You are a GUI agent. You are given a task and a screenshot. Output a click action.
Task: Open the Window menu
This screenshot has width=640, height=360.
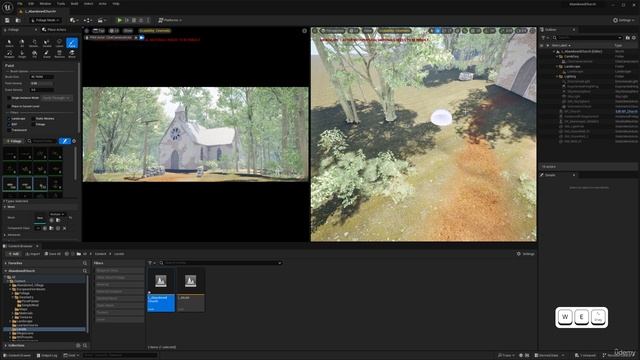point(45,4)
